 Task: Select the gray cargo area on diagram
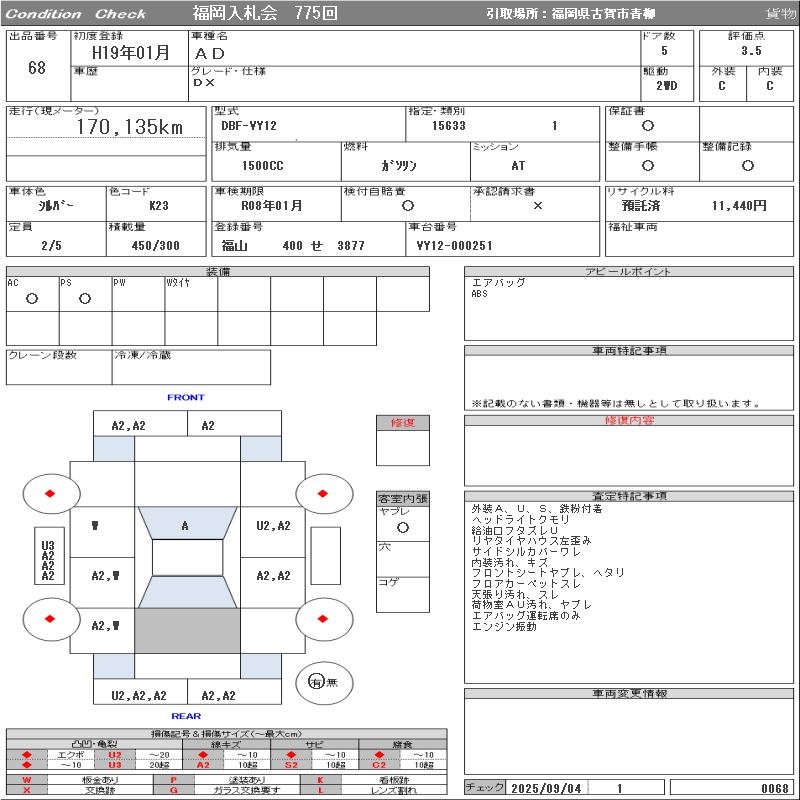187,630
